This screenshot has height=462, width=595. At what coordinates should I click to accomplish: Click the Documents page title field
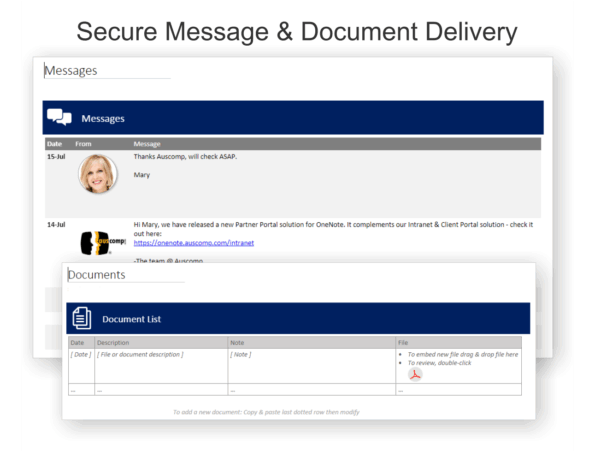(126, 275)
